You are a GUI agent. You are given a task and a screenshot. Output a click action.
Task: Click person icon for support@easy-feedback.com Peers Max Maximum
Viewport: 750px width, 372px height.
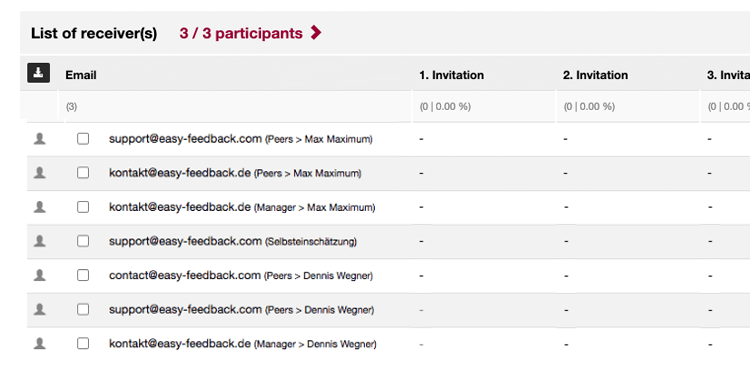40,139
